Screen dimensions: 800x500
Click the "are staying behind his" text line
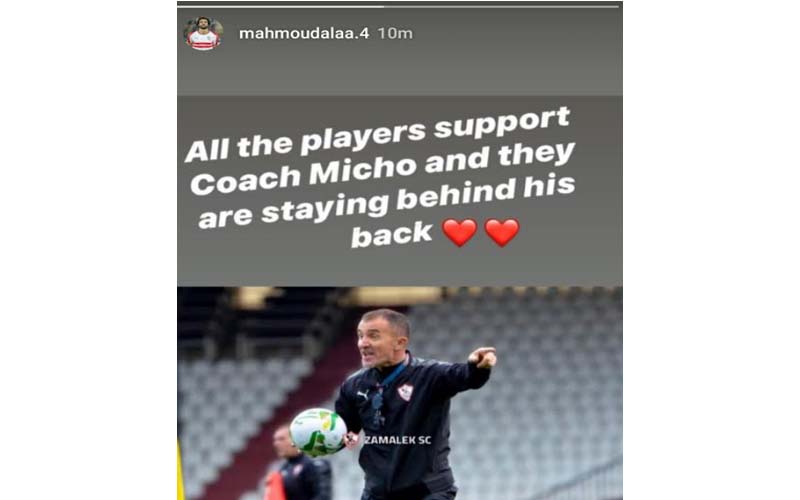point(387,202)
